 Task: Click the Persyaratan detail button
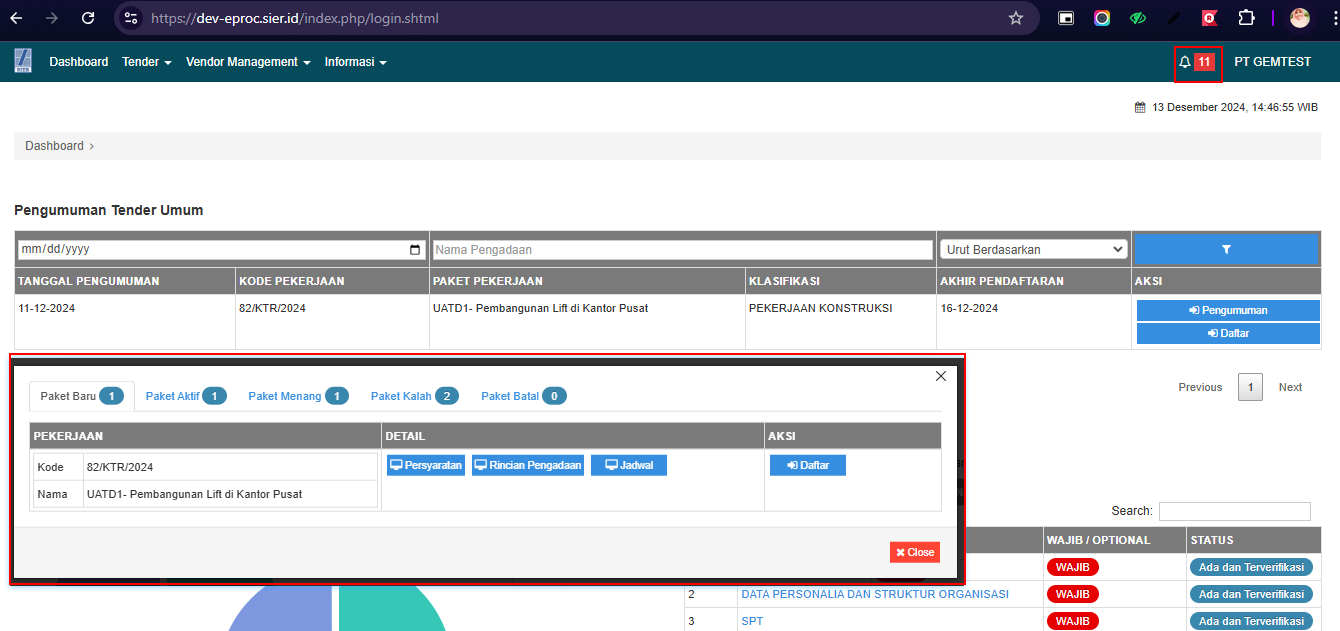pos(426,465)
